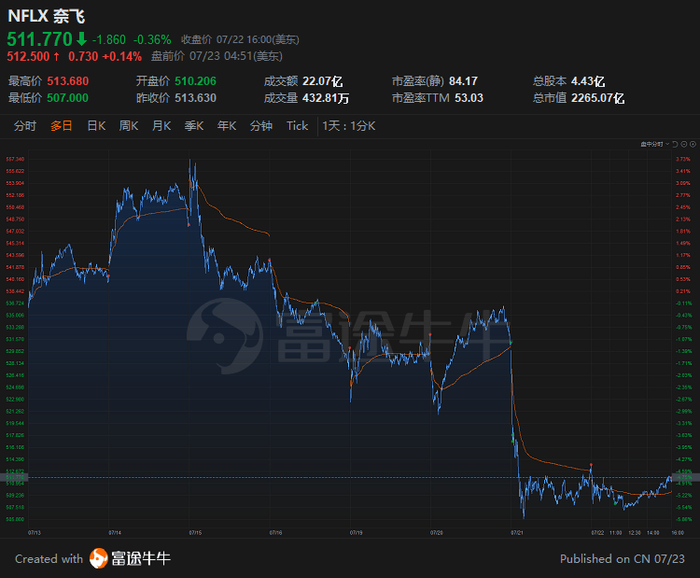
Task: Open the 盘中分时 dropdown above the chart
Action: coord(655,144)
